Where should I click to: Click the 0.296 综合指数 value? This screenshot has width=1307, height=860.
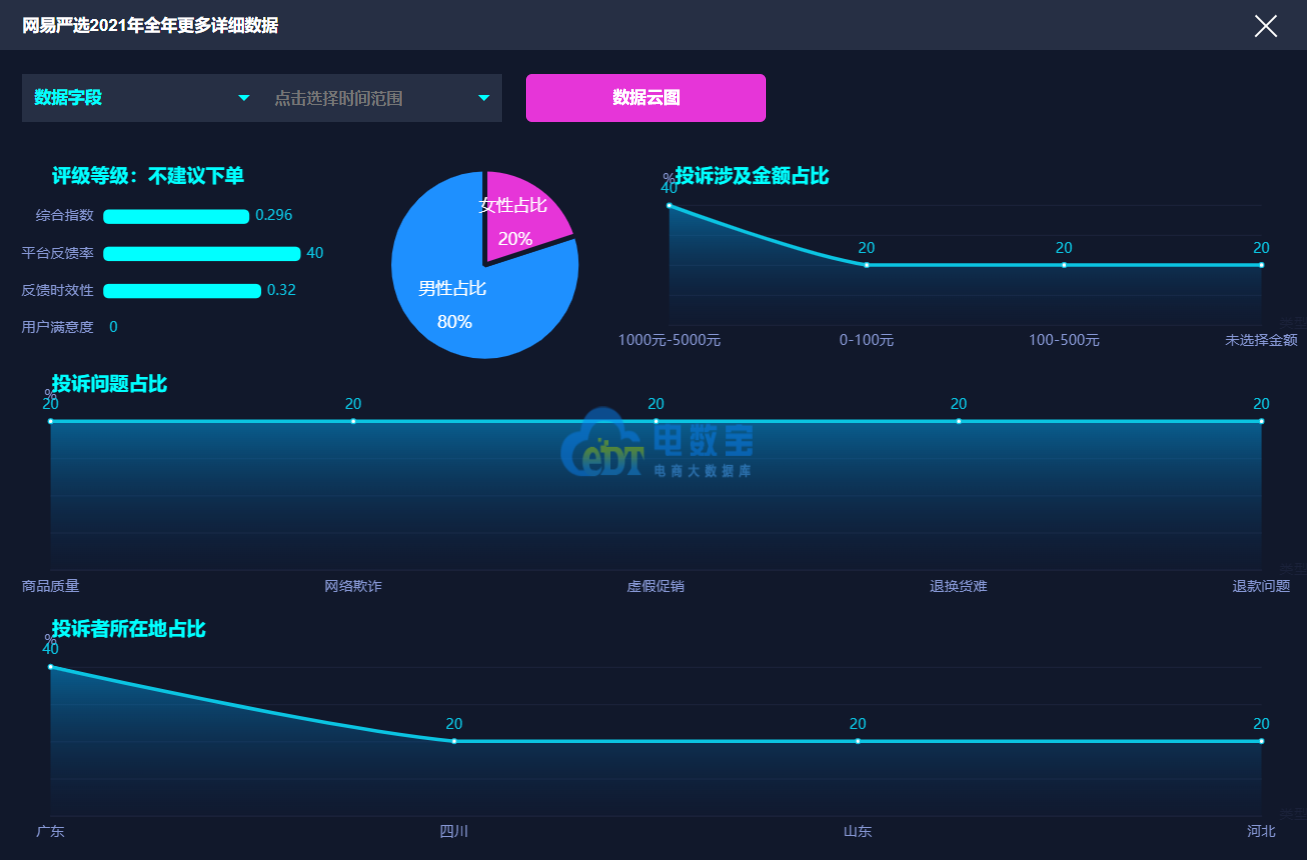274,215
